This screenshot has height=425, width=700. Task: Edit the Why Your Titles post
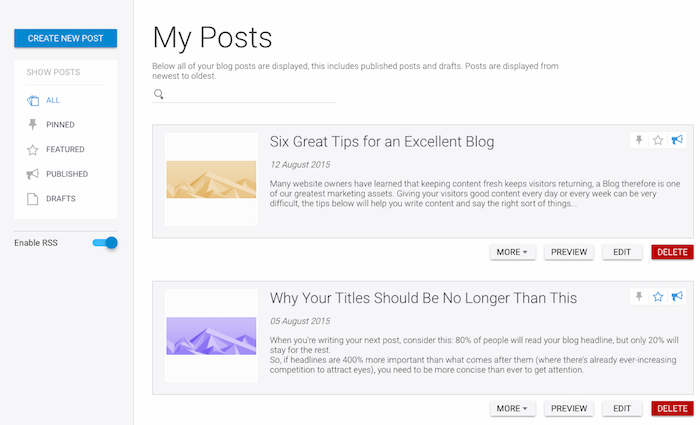[x=622, y=408]
